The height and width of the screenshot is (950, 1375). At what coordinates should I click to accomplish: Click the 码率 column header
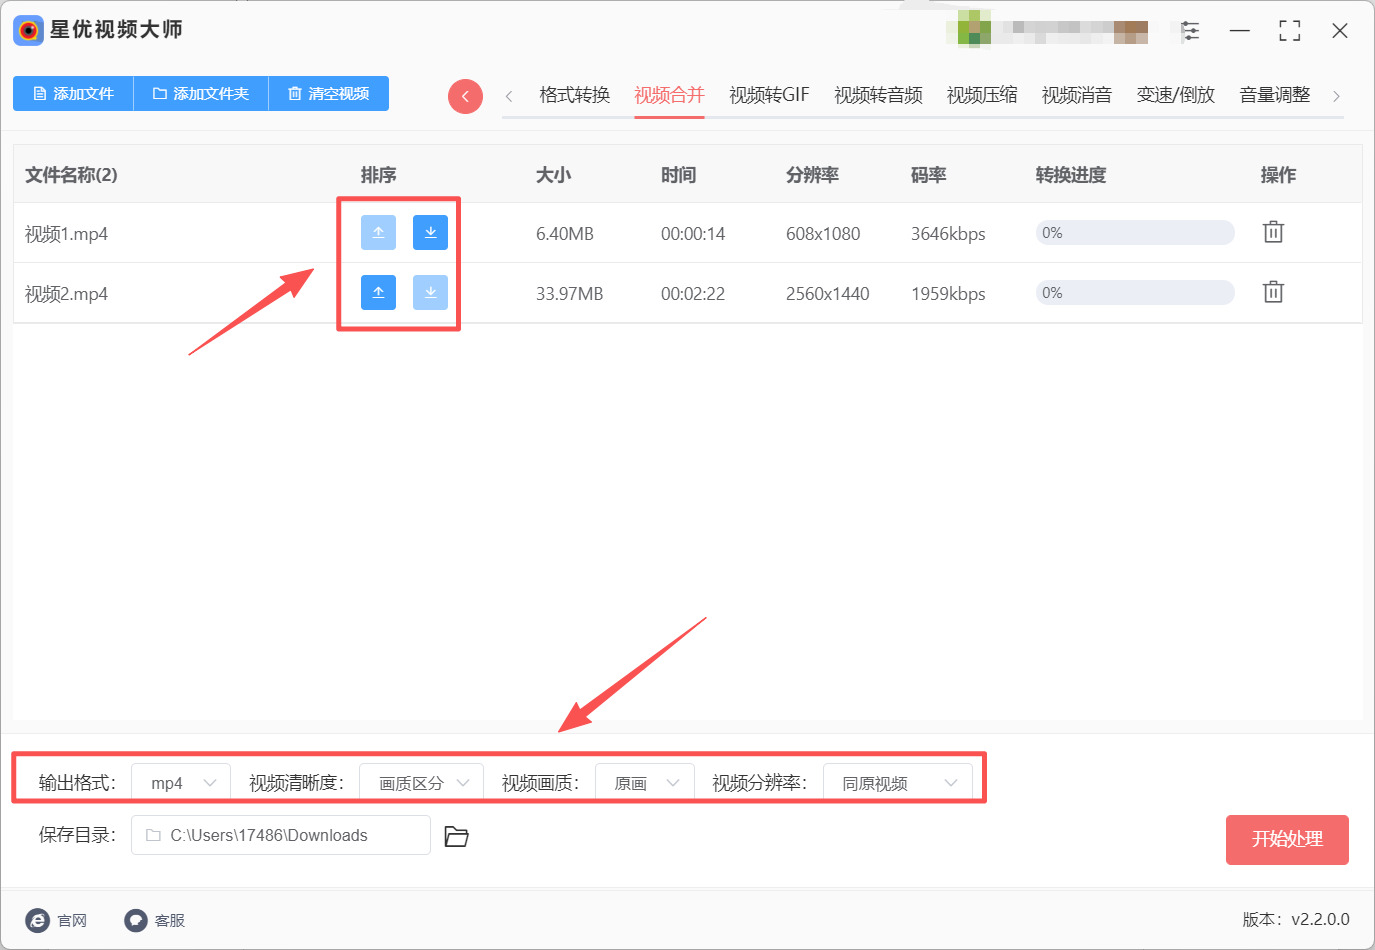click(928, 175)
